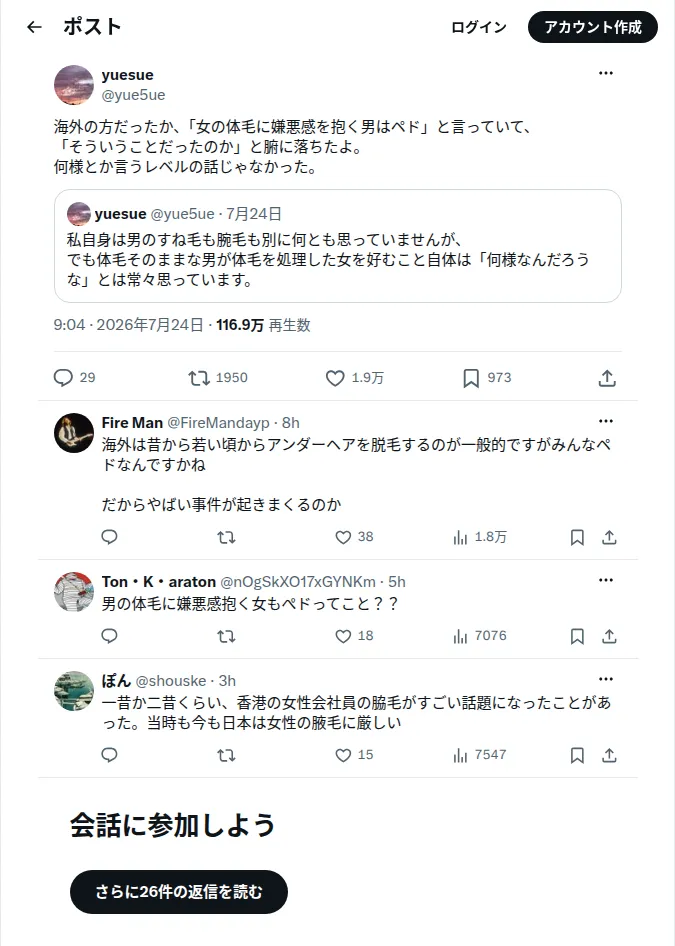This screenshot has height=946, width=675.
Task: Repost the main post with 1950 reposts
Action: 217,378
